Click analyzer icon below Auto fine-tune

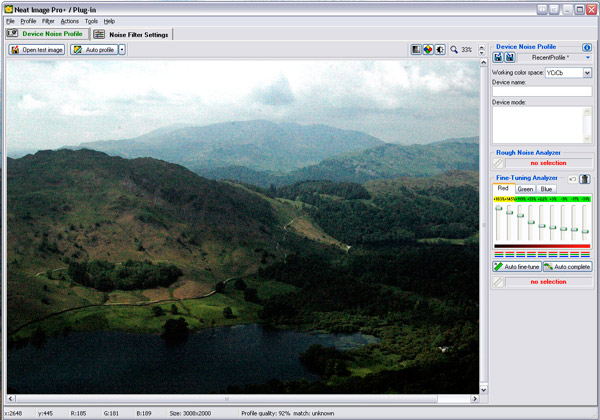498,282
